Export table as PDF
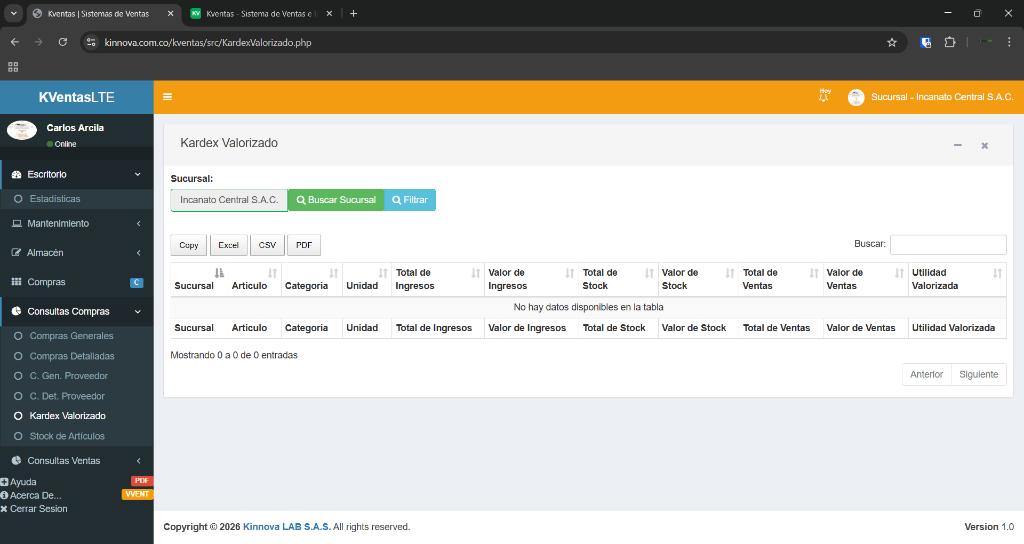The height and width of the screenshot is (544, 1024). [304, 245]
